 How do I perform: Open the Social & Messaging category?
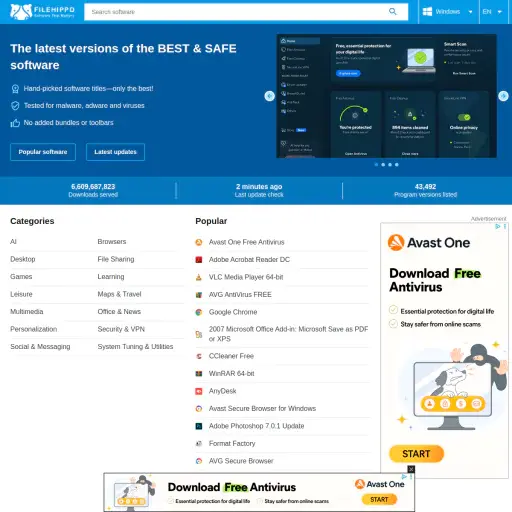[x=40, y=347]
